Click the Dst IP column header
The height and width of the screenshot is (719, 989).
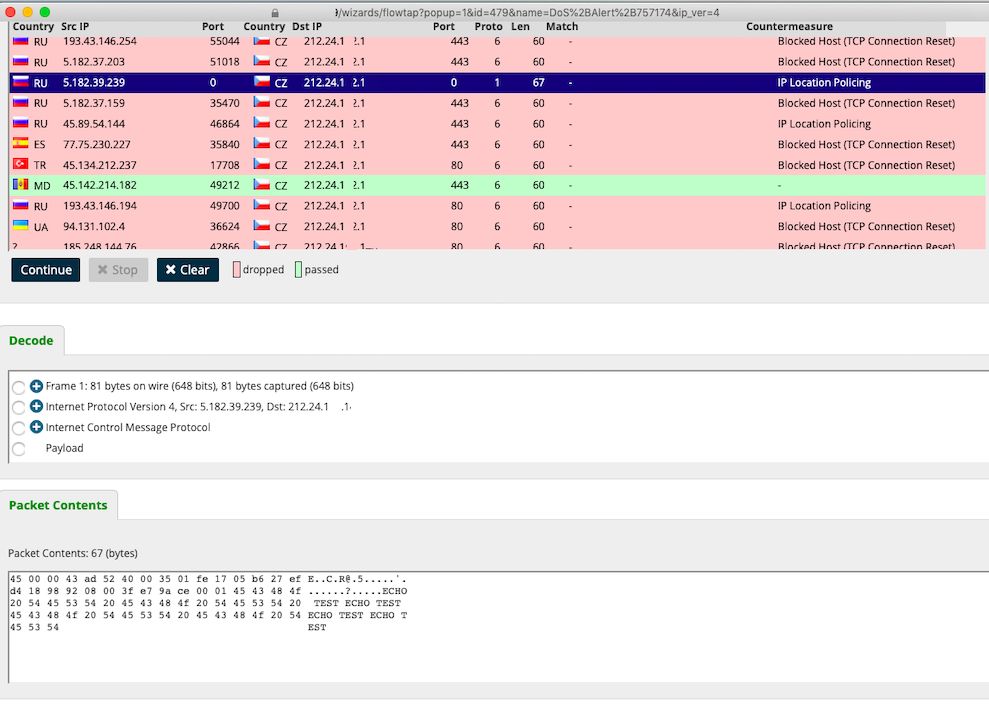[307, 26]
